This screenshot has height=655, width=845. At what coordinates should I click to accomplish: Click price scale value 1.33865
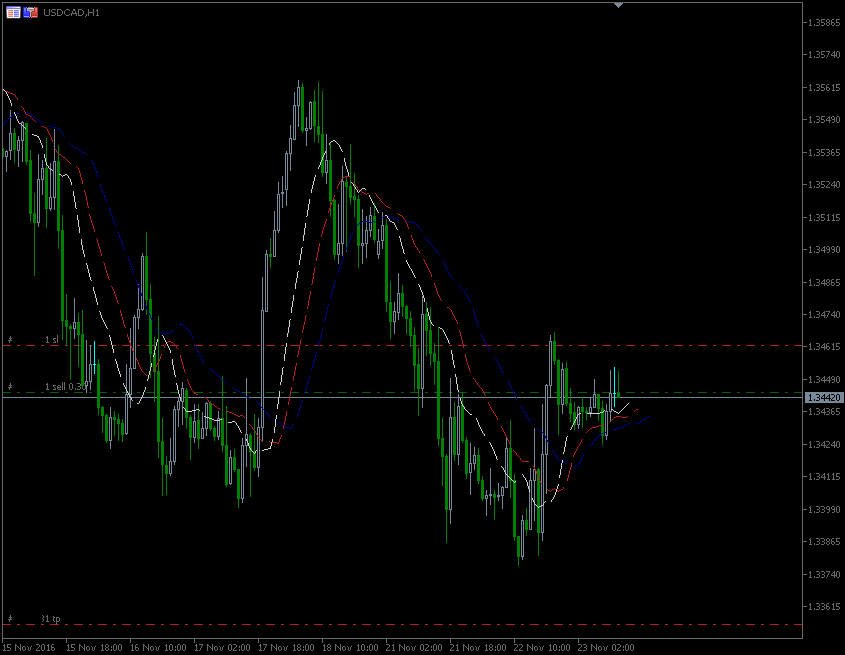[x=824, y=542]
